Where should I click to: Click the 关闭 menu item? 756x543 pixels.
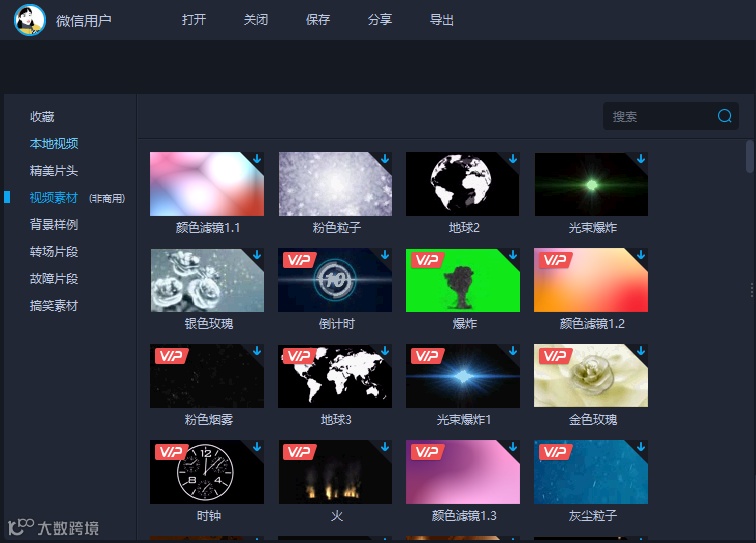[256, 20]
